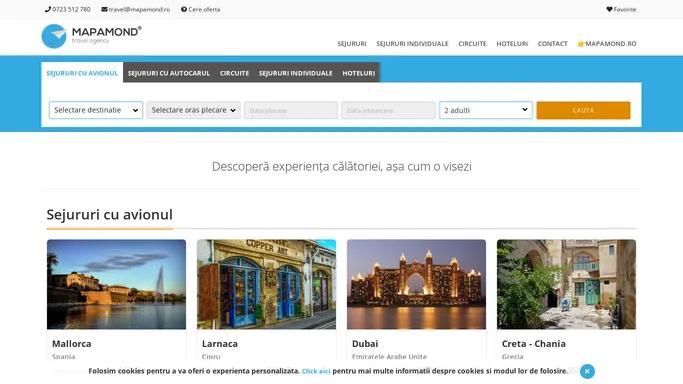This screenshot has width=683, height=384.
Task: Open the Mallorca destination photo
Action: [116, 284]
